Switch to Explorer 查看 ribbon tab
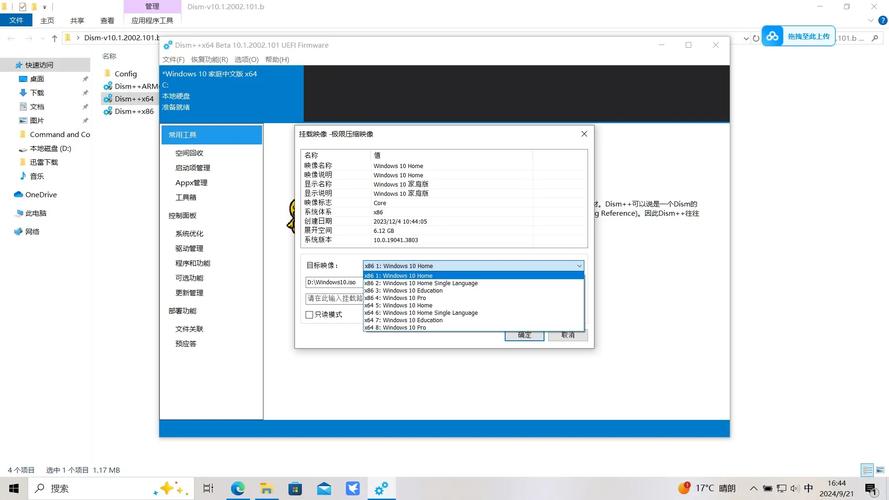889x500 pixels. (107, 20)
